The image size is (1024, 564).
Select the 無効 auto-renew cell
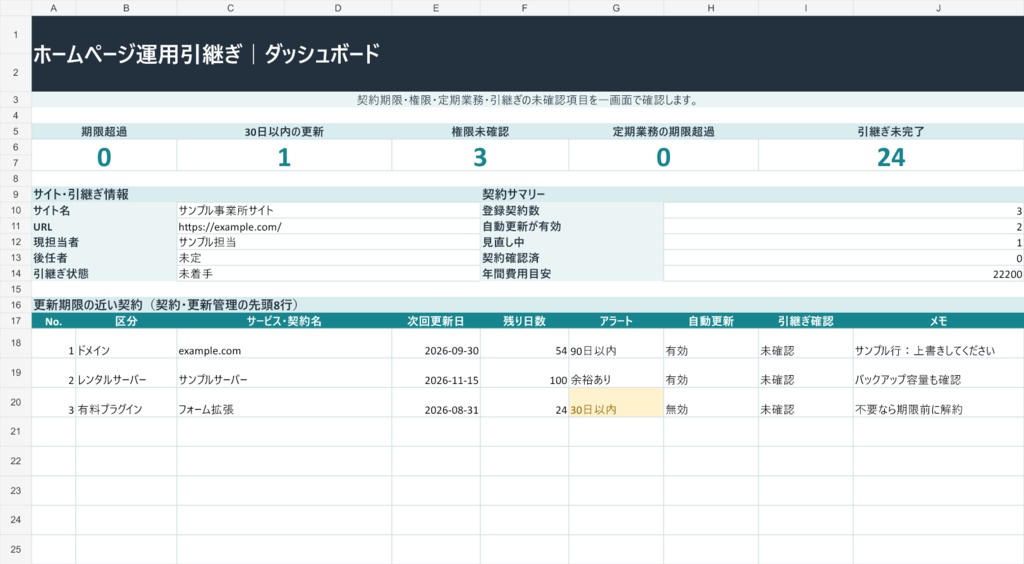pos(711,402)
